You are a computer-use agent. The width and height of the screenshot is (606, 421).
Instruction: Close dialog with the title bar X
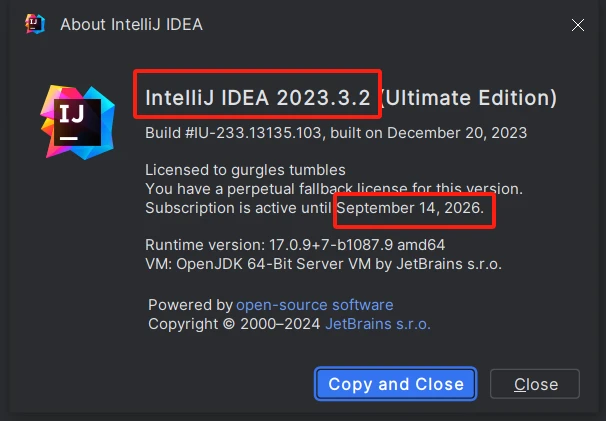pos(578,24)
